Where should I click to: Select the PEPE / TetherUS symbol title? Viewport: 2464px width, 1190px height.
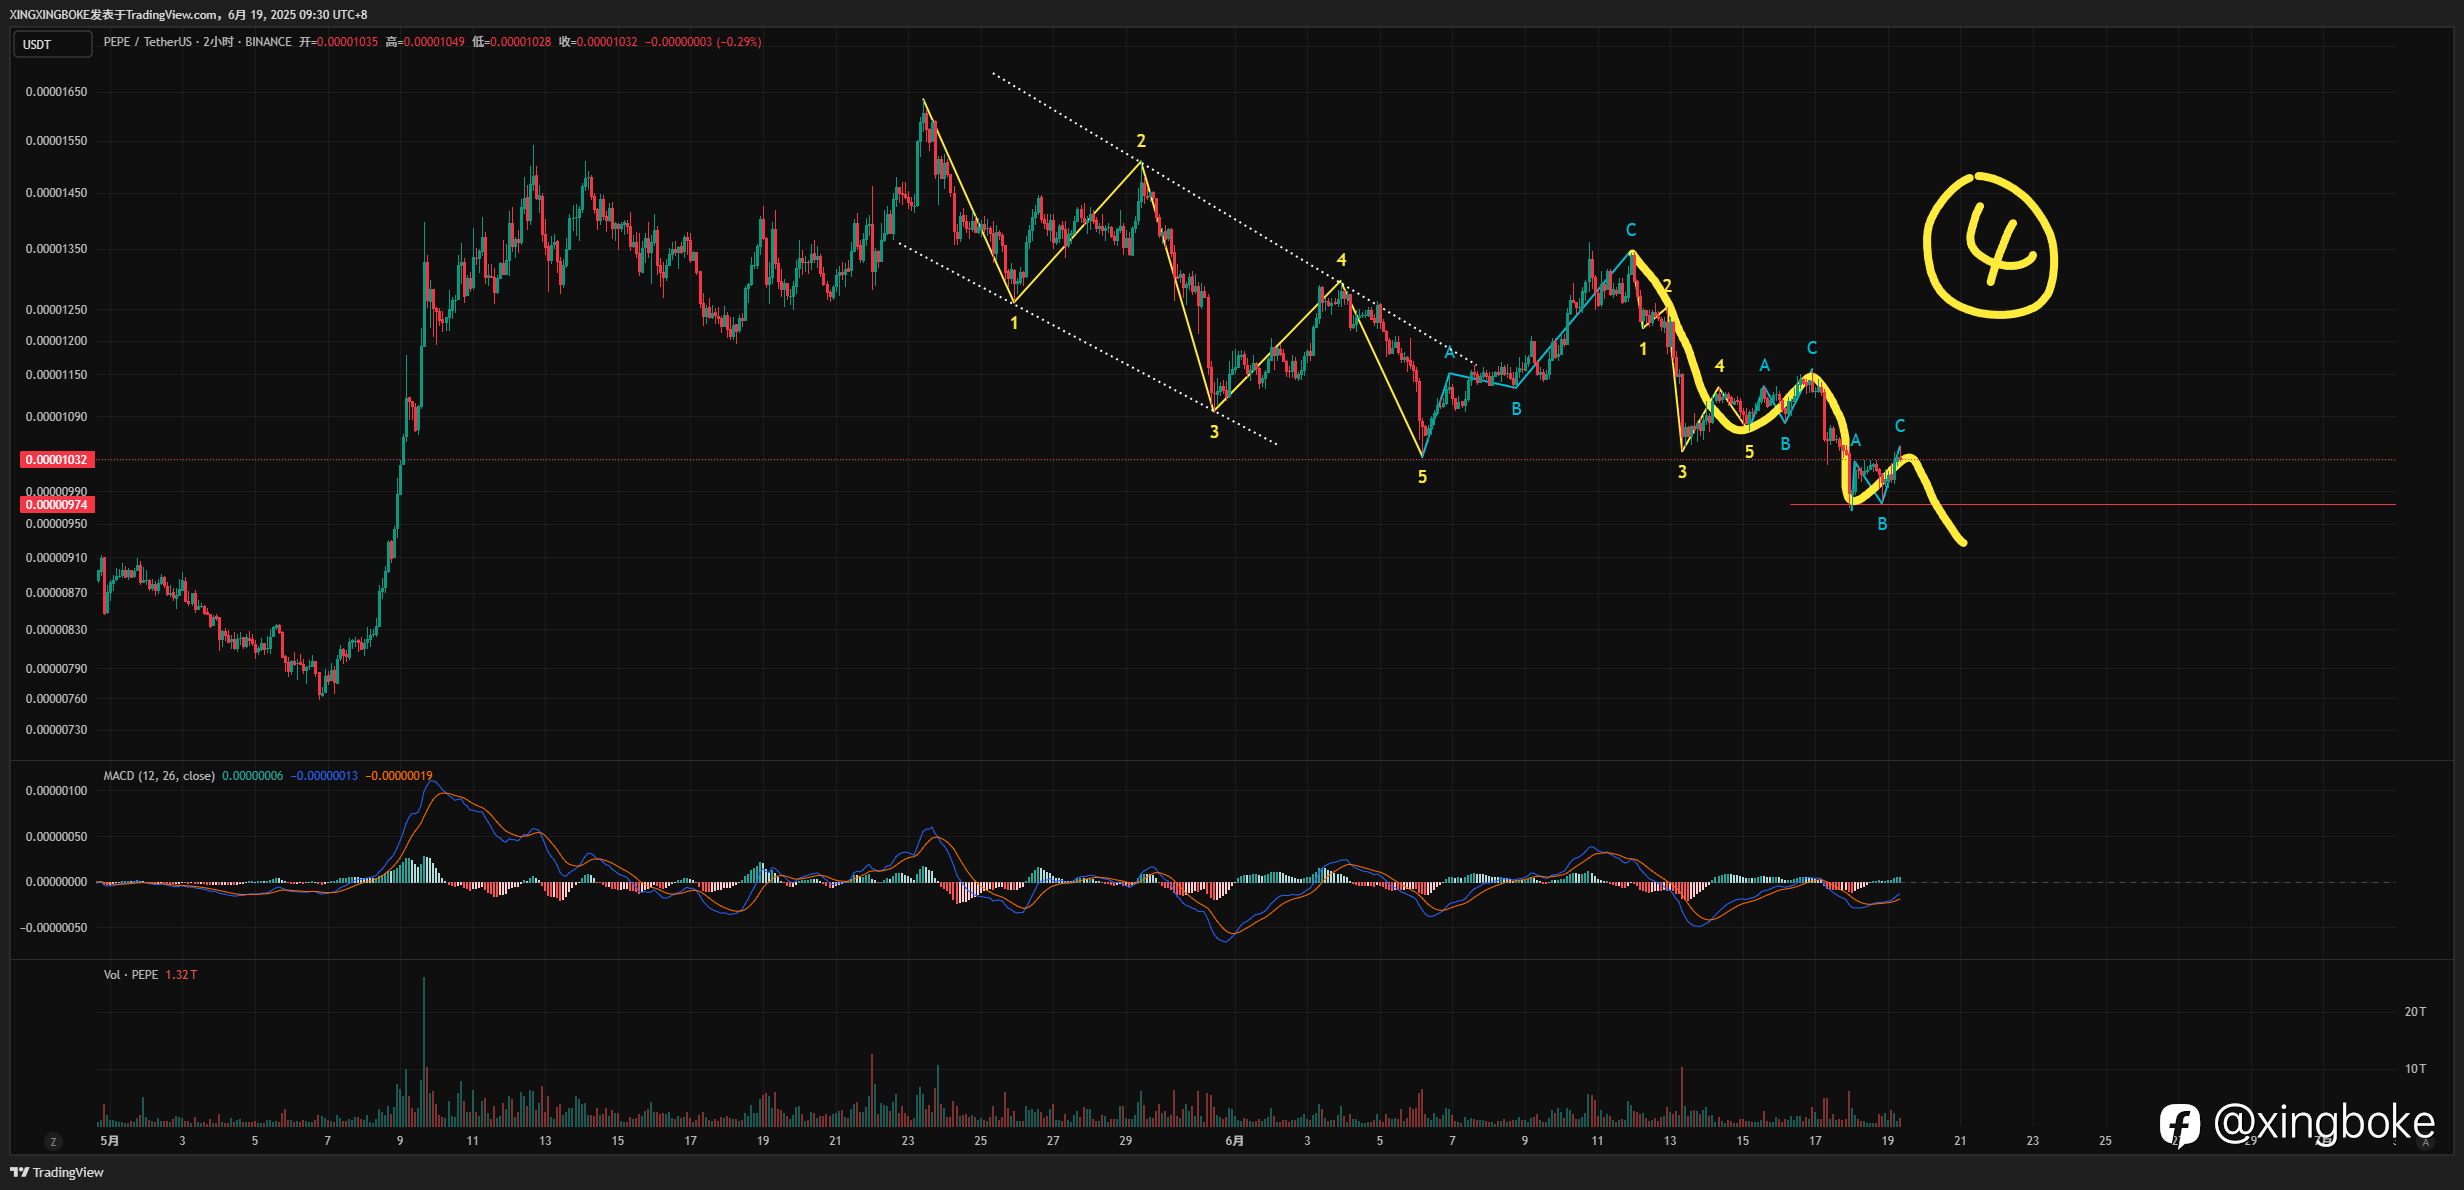150,42
